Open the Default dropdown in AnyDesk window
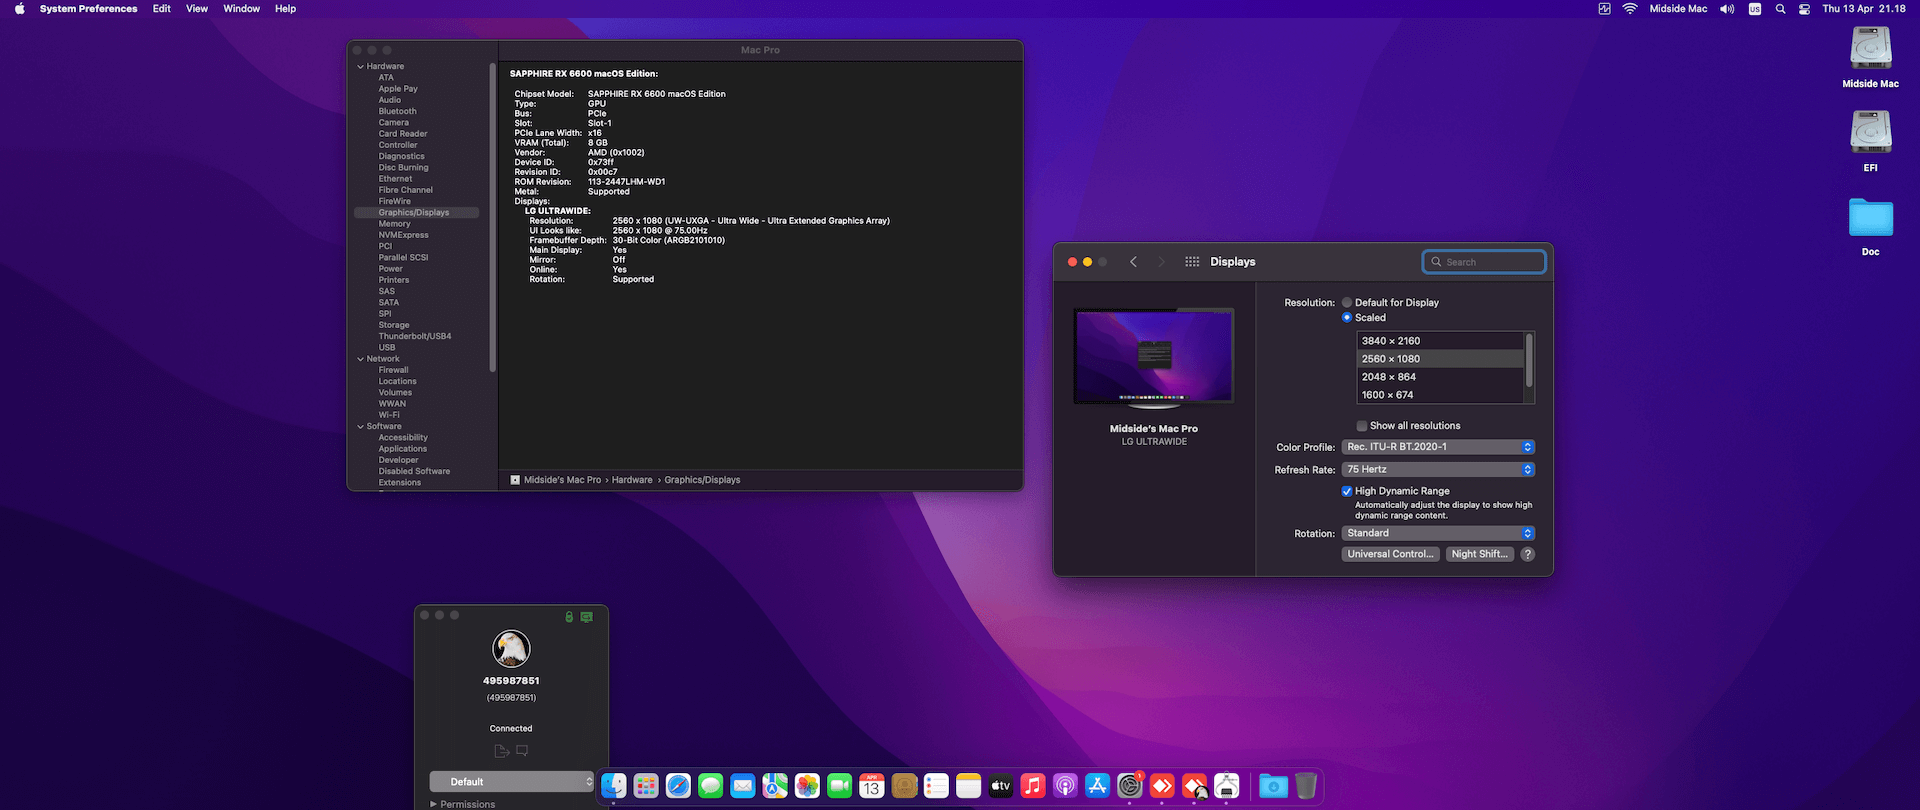The height and width of the screenshot is (810, 1920). pyautogui.click(x=512, y=782)
